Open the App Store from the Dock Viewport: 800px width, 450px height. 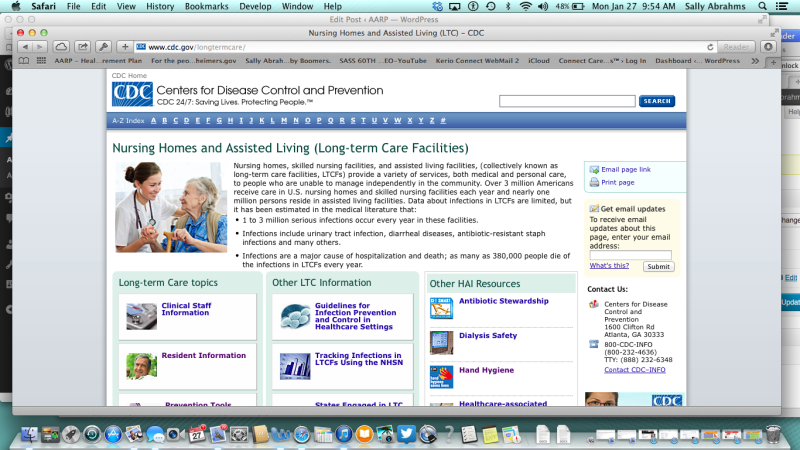[113, 434]
